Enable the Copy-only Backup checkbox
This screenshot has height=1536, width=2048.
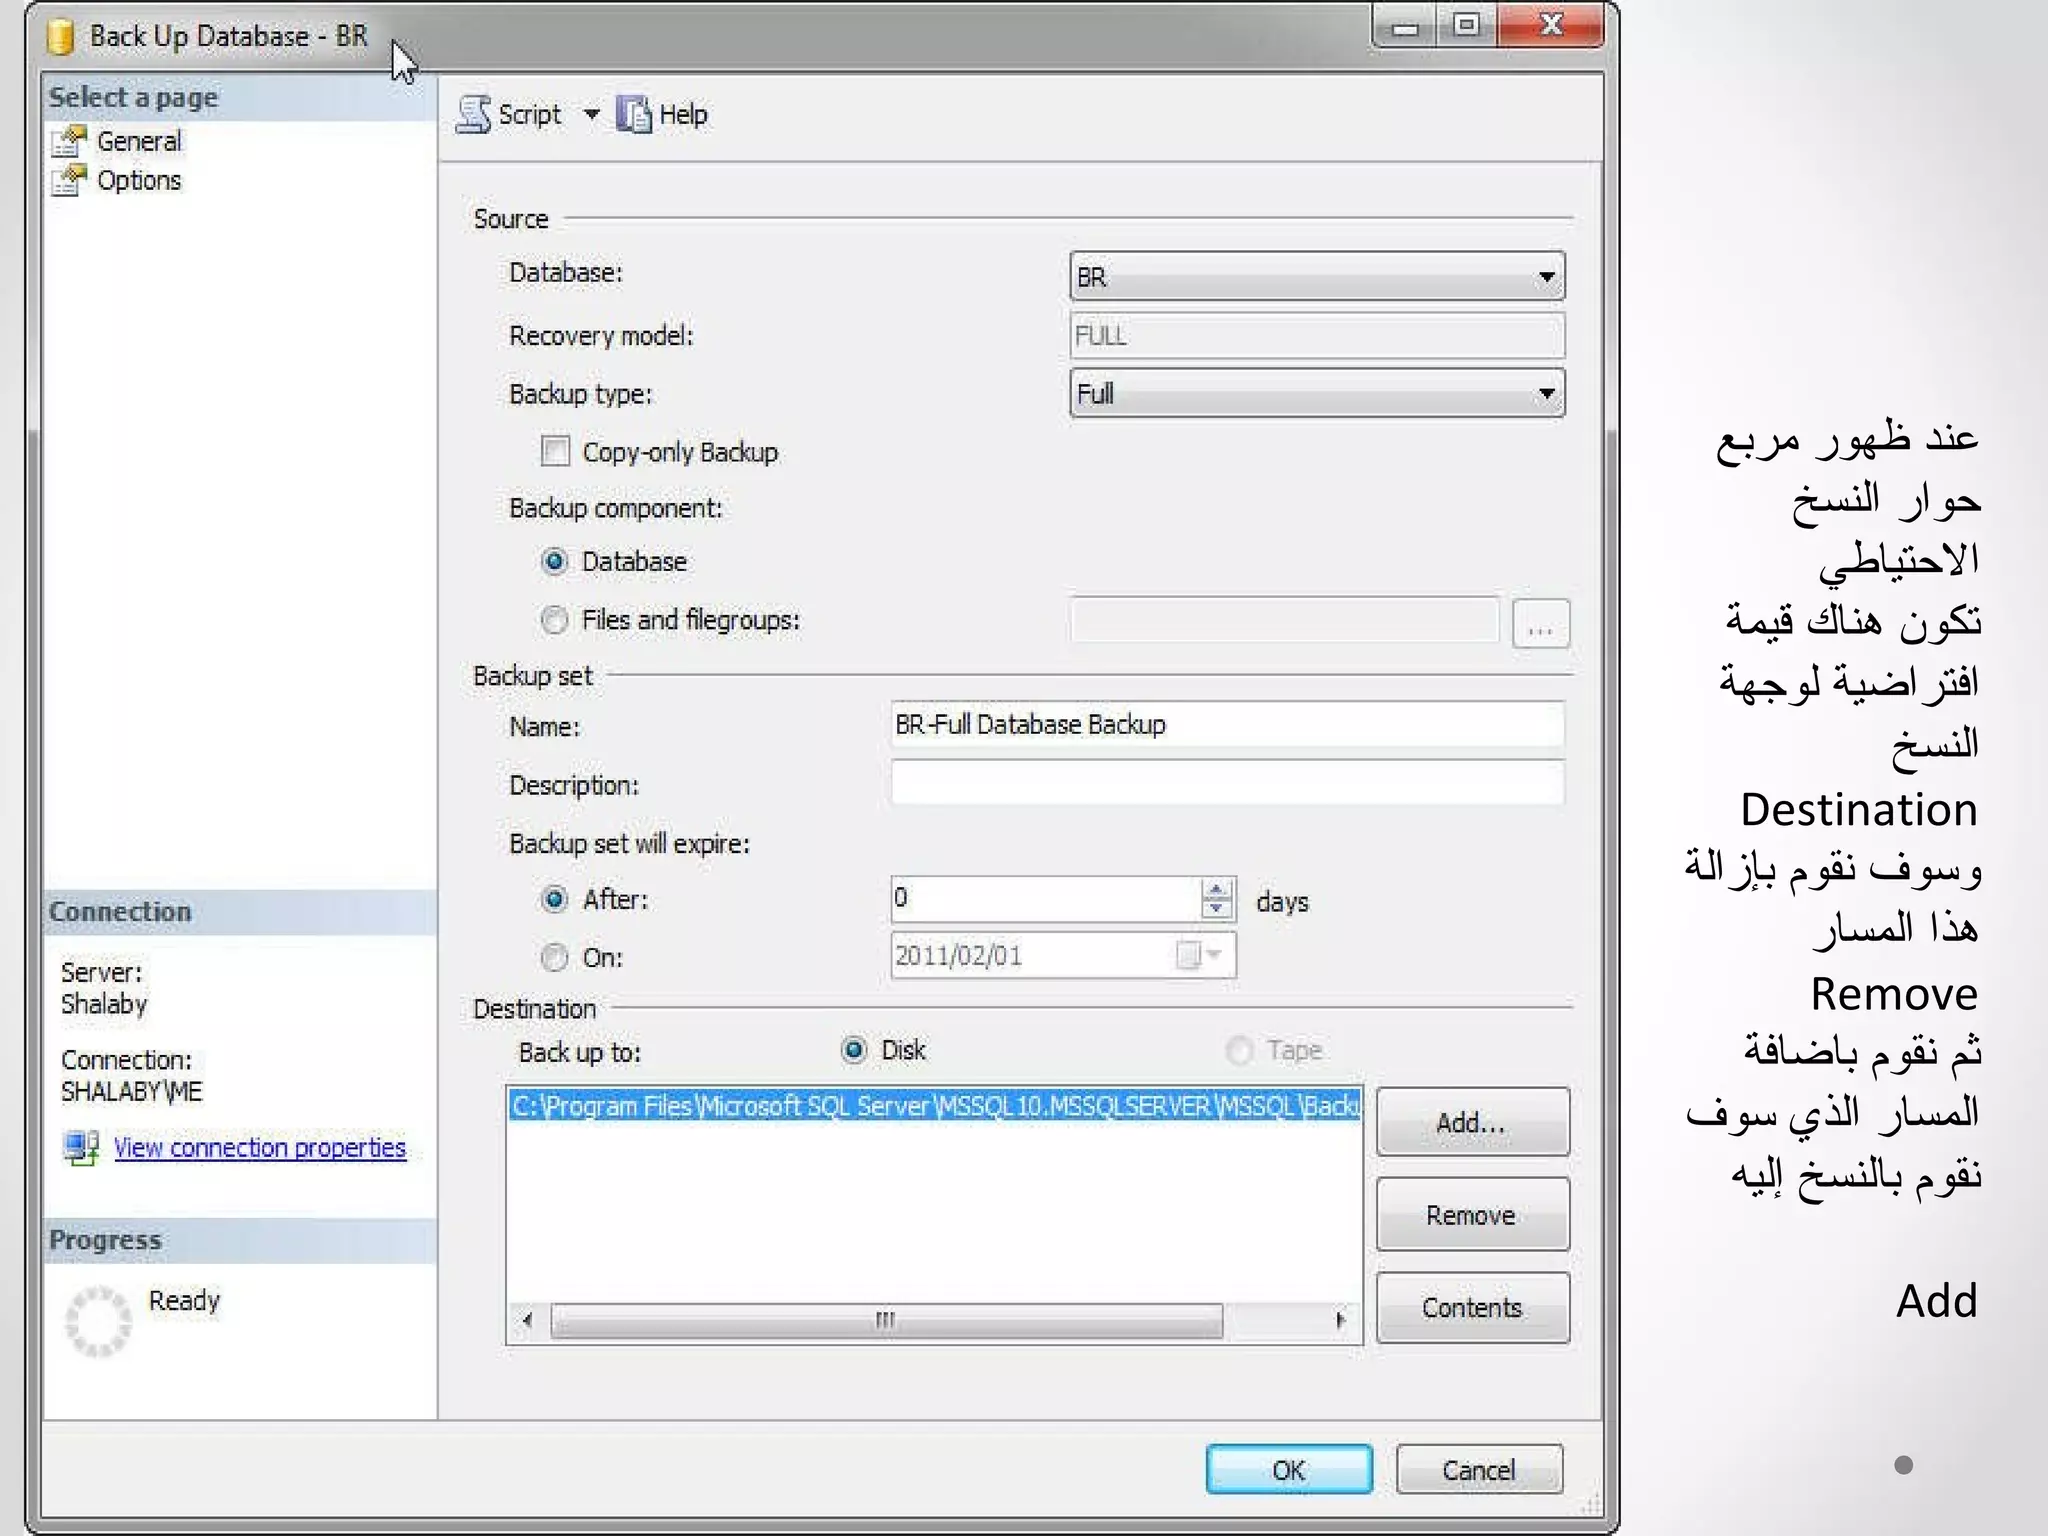click(x=555, y=452)
